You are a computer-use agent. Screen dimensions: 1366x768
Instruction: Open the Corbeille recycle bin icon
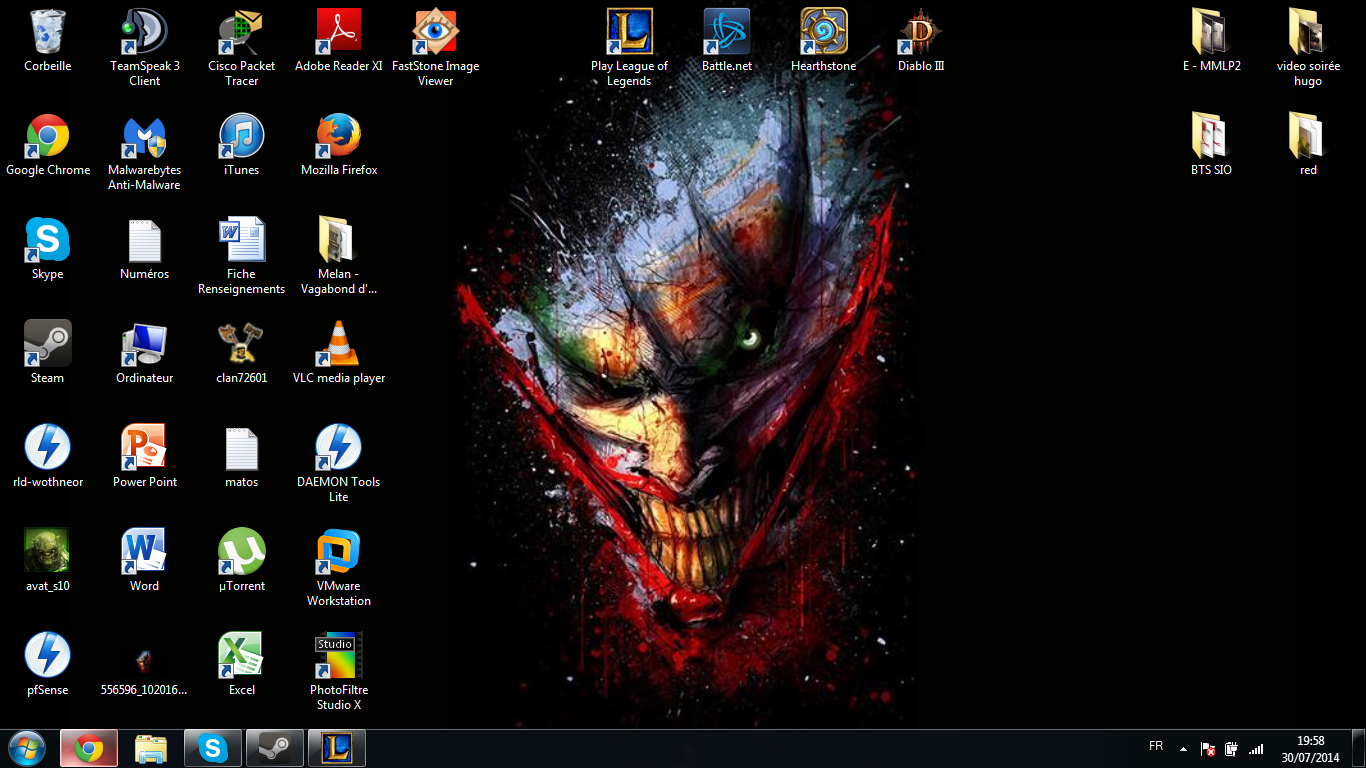point(47,32)
